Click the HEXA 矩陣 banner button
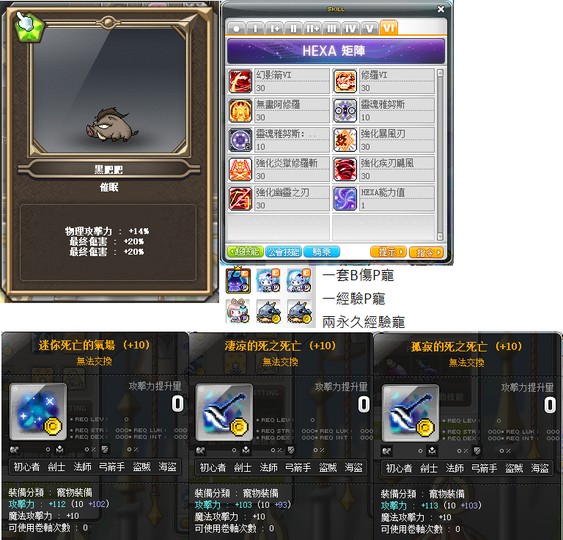Screen dimensions: 563x540 336,51
